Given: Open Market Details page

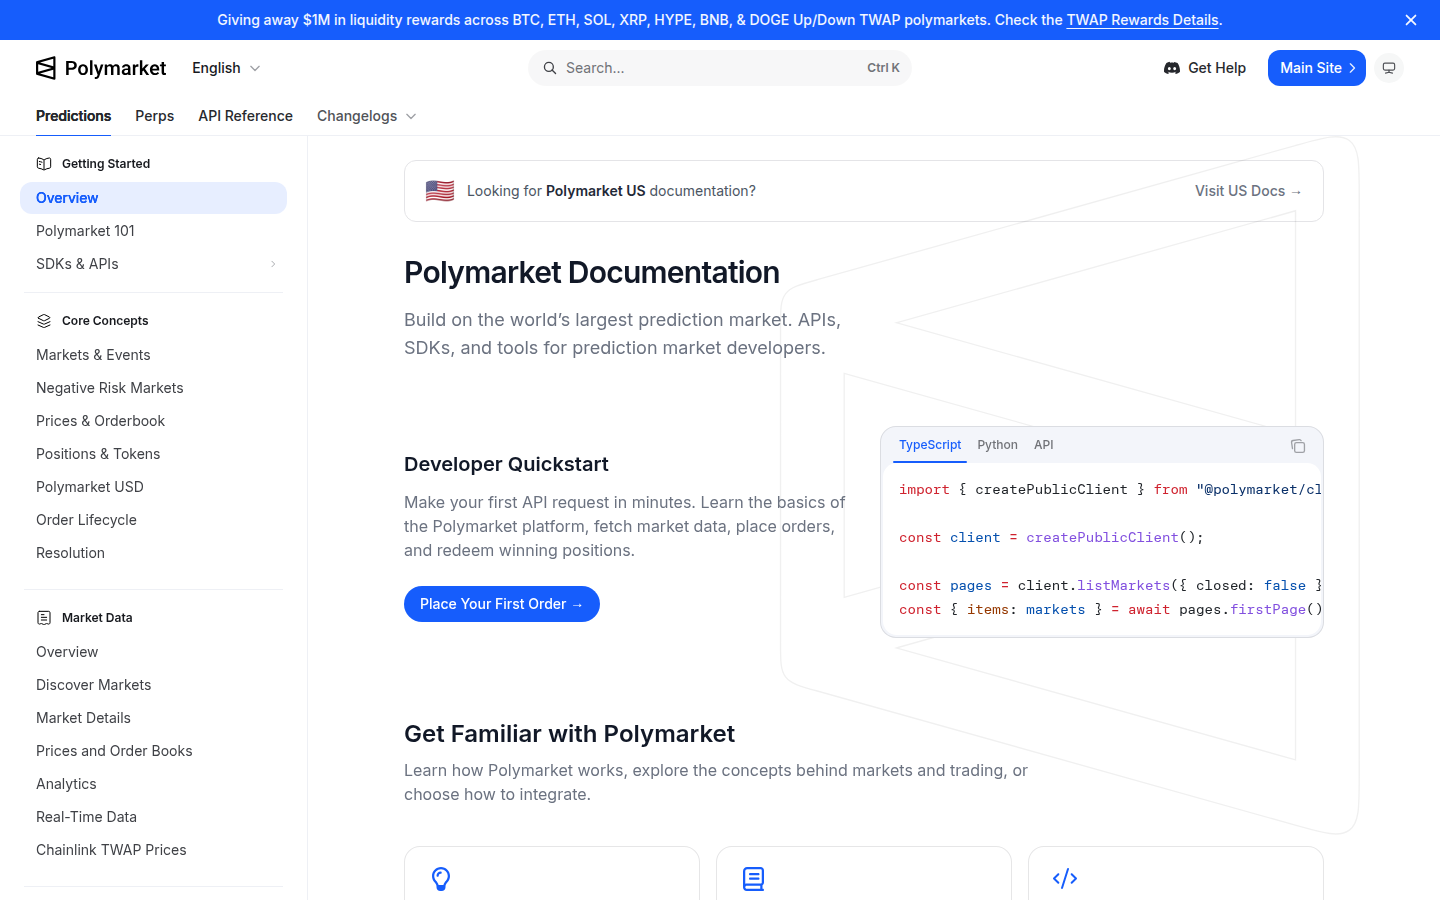Looking at the screenshot, I should (153, 718).
